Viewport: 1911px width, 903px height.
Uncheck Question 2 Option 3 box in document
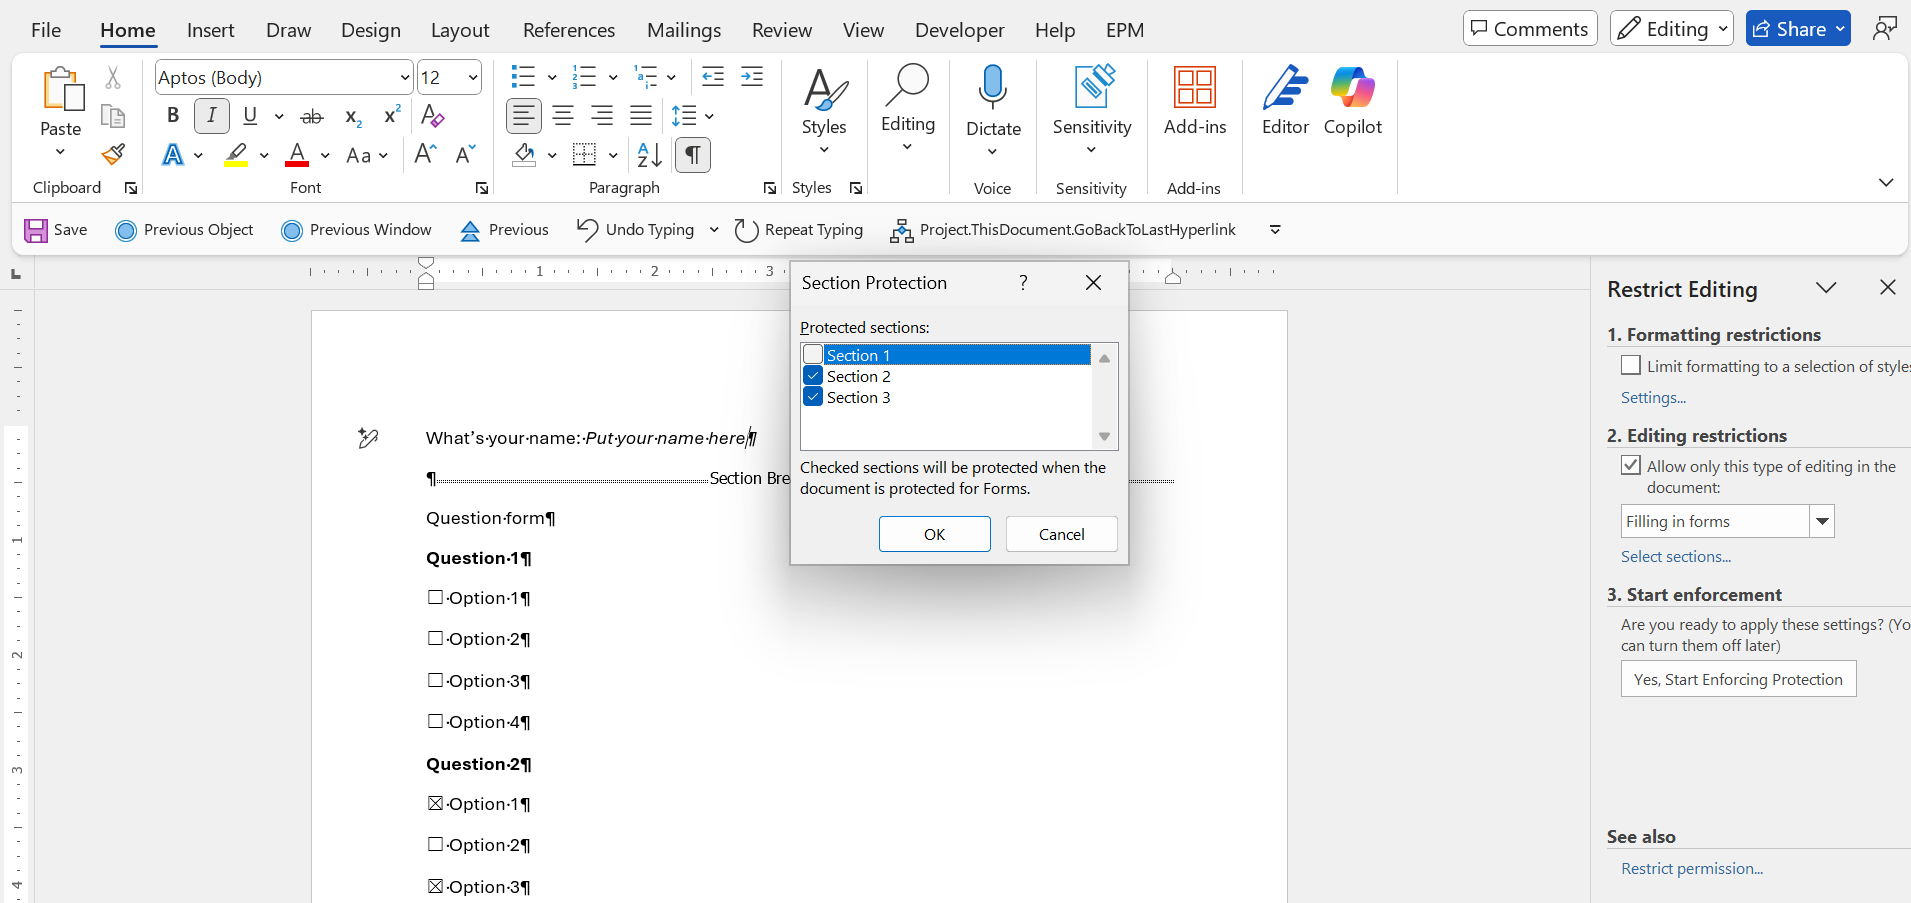pos(435,887)
